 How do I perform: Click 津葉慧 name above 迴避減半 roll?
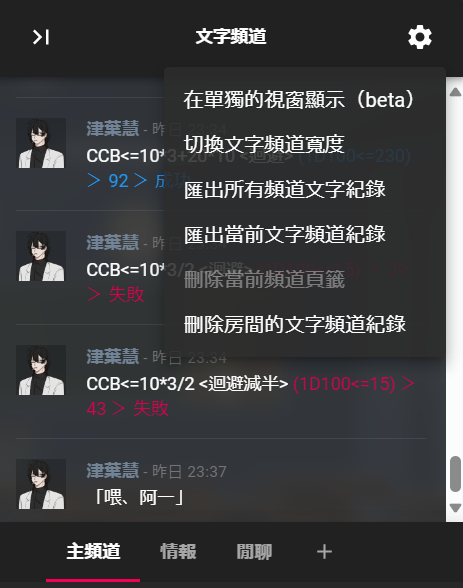(x=112, y=356)
